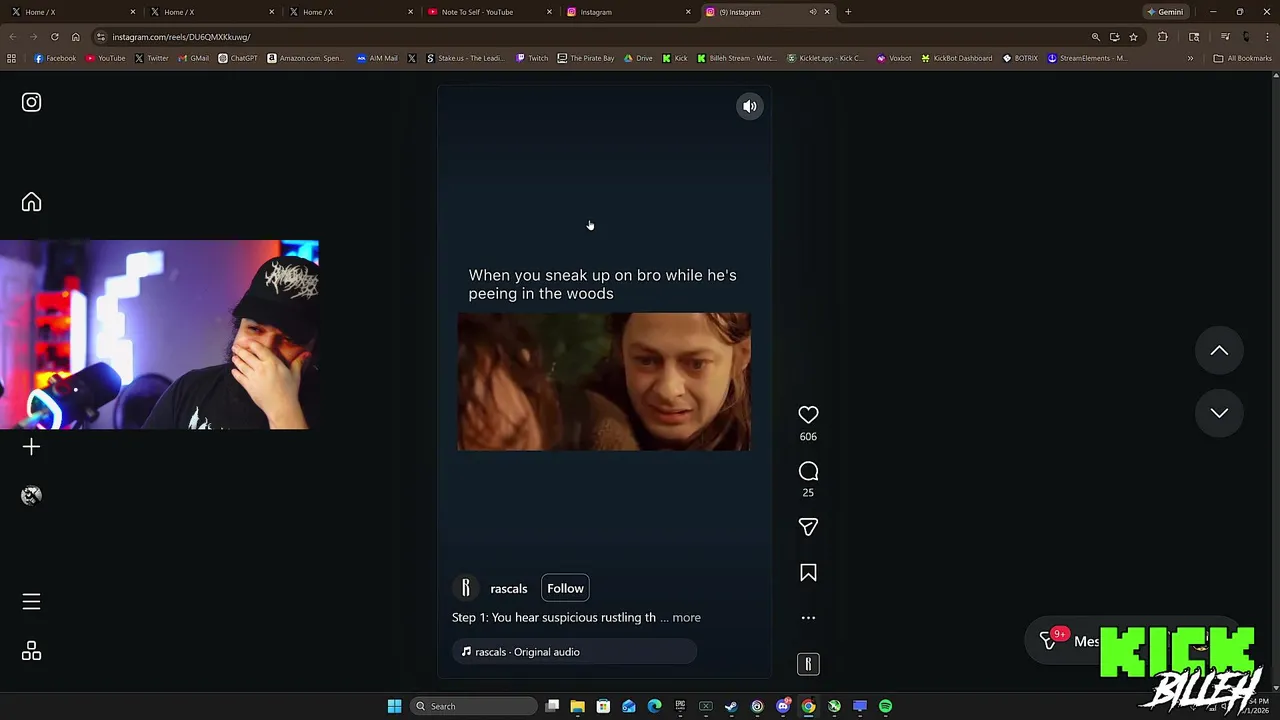1280x720 pixels.
Task: Expand the caption with the more link
Action: coord(686,618)
